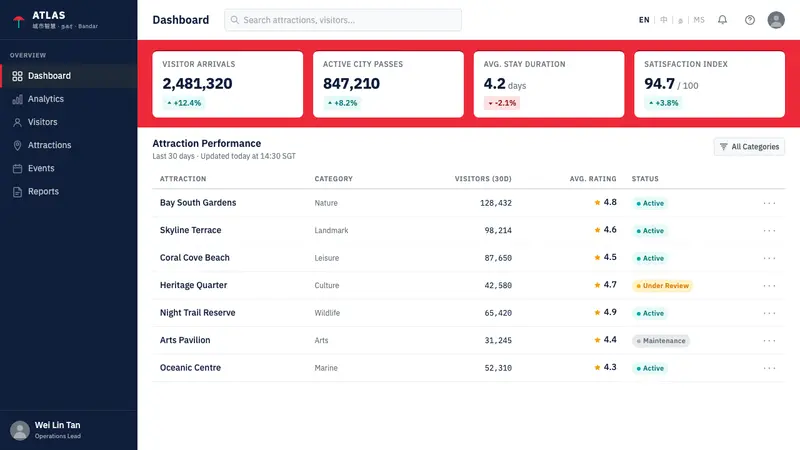The height and width of the screenshot is (450, 800).
Task: Select the Oceanic Centre name
Action: coord(190,368)
